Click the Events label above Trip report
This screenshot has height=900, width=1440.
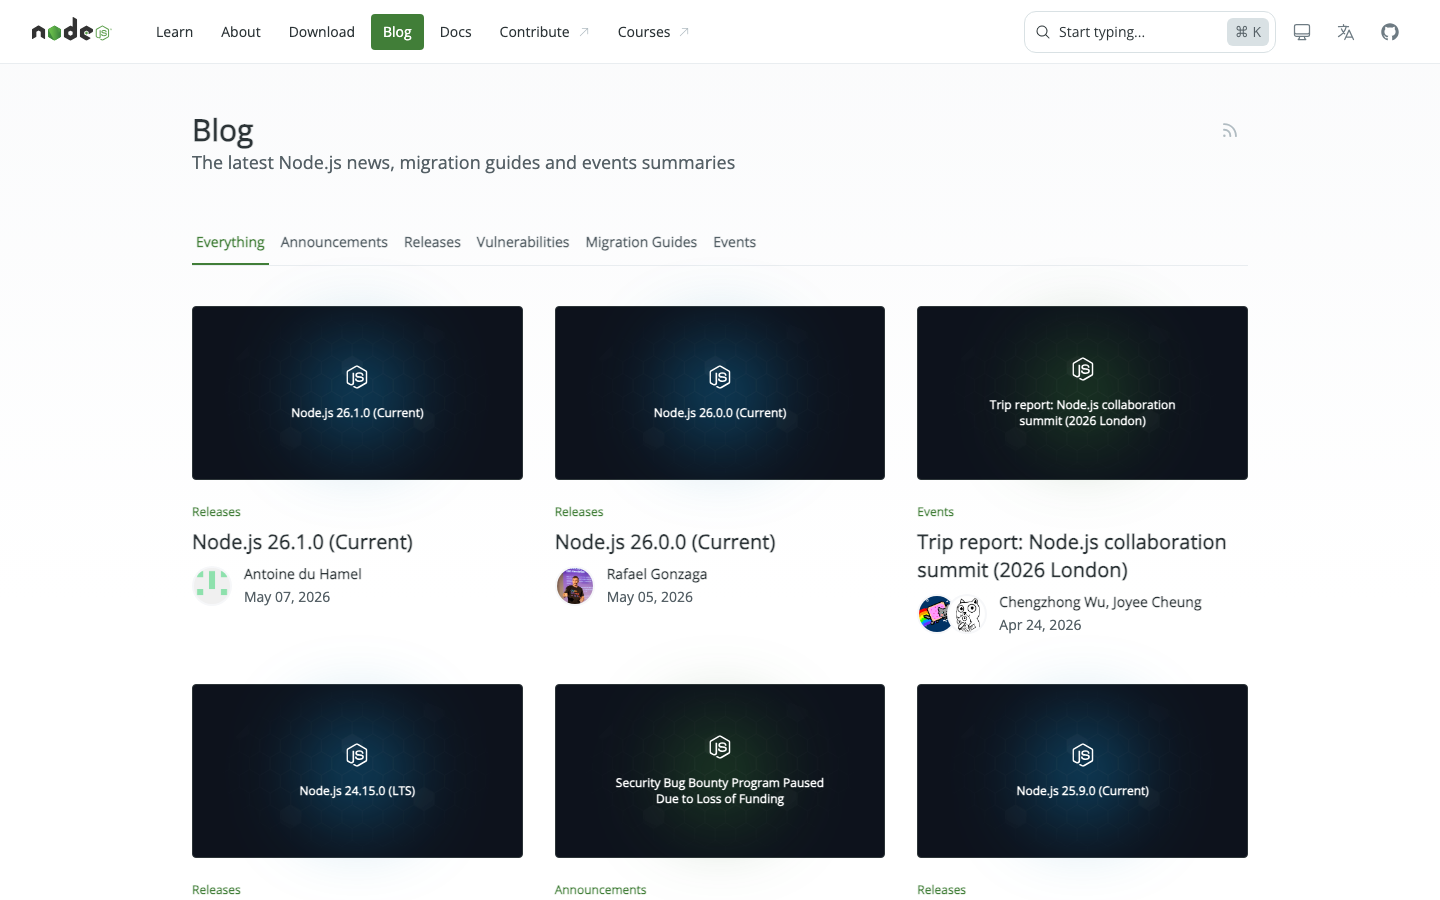[935, 512]
